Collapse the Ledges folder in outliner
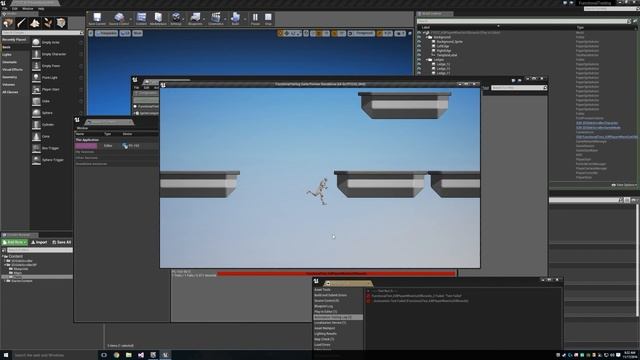This screenshot has width=640, height=360. click(x=426, y=60)
